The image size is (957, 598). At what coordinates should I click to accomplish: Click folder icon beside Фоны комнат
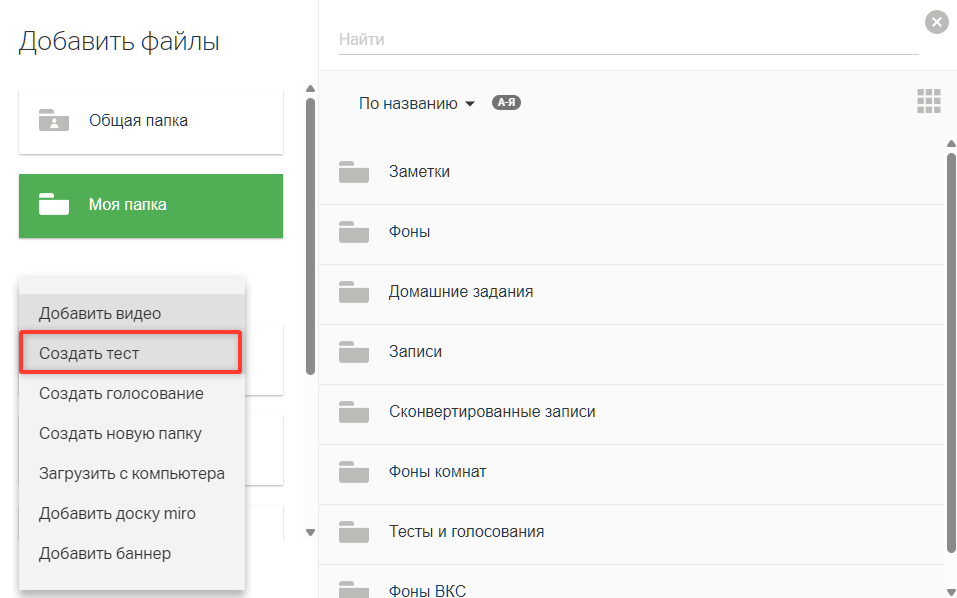point(354,472)
